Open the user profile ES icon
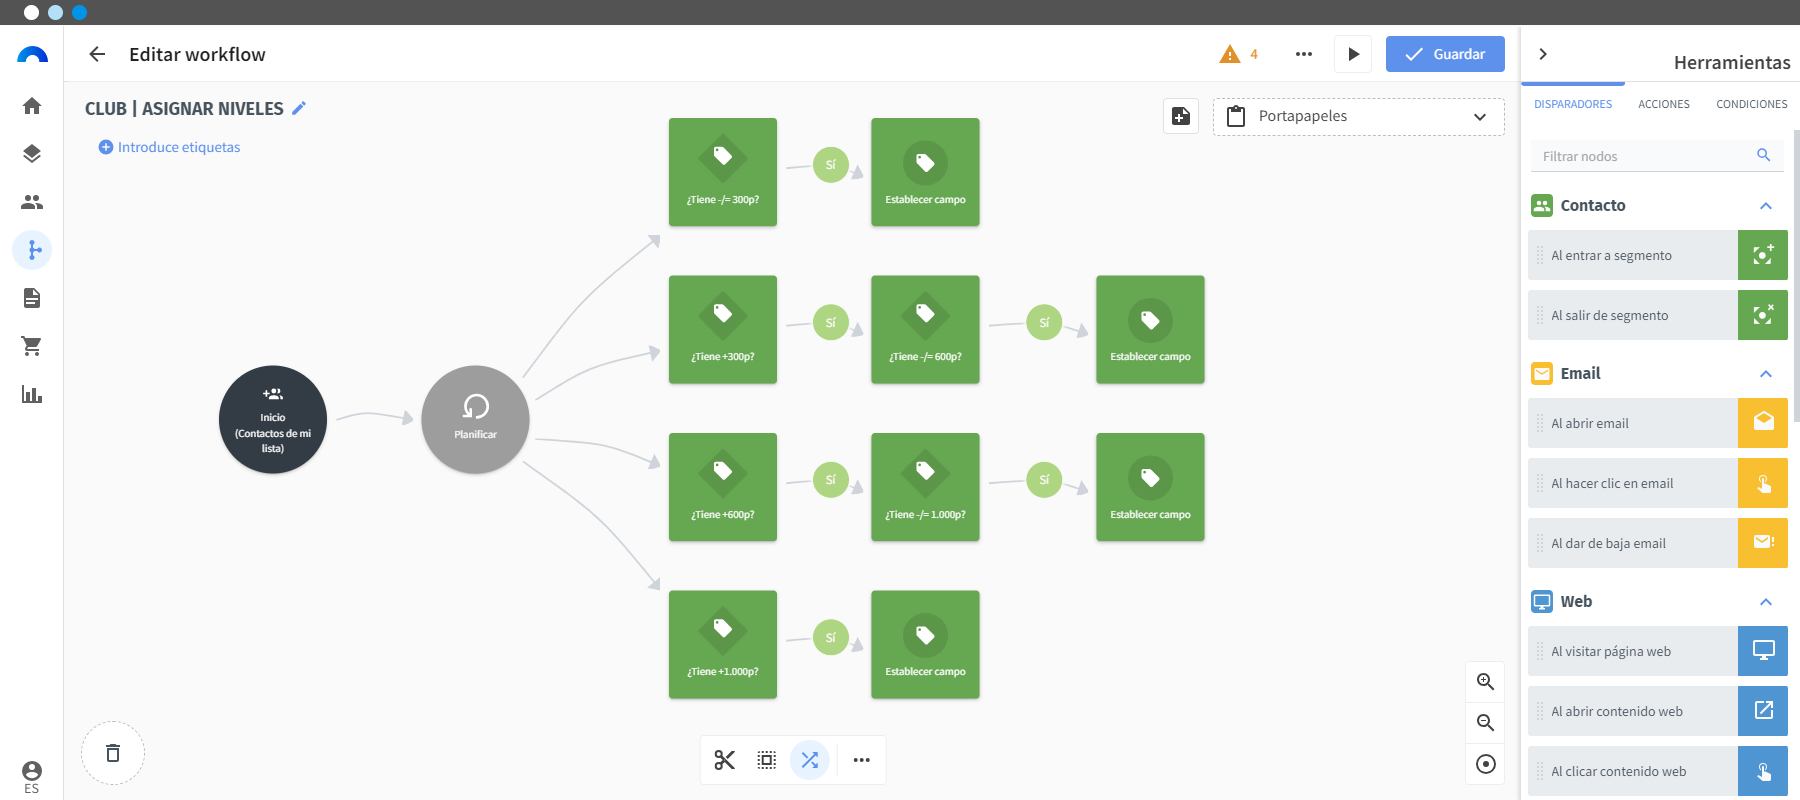This screenshot has width=1800, height=800. (32, 776)
